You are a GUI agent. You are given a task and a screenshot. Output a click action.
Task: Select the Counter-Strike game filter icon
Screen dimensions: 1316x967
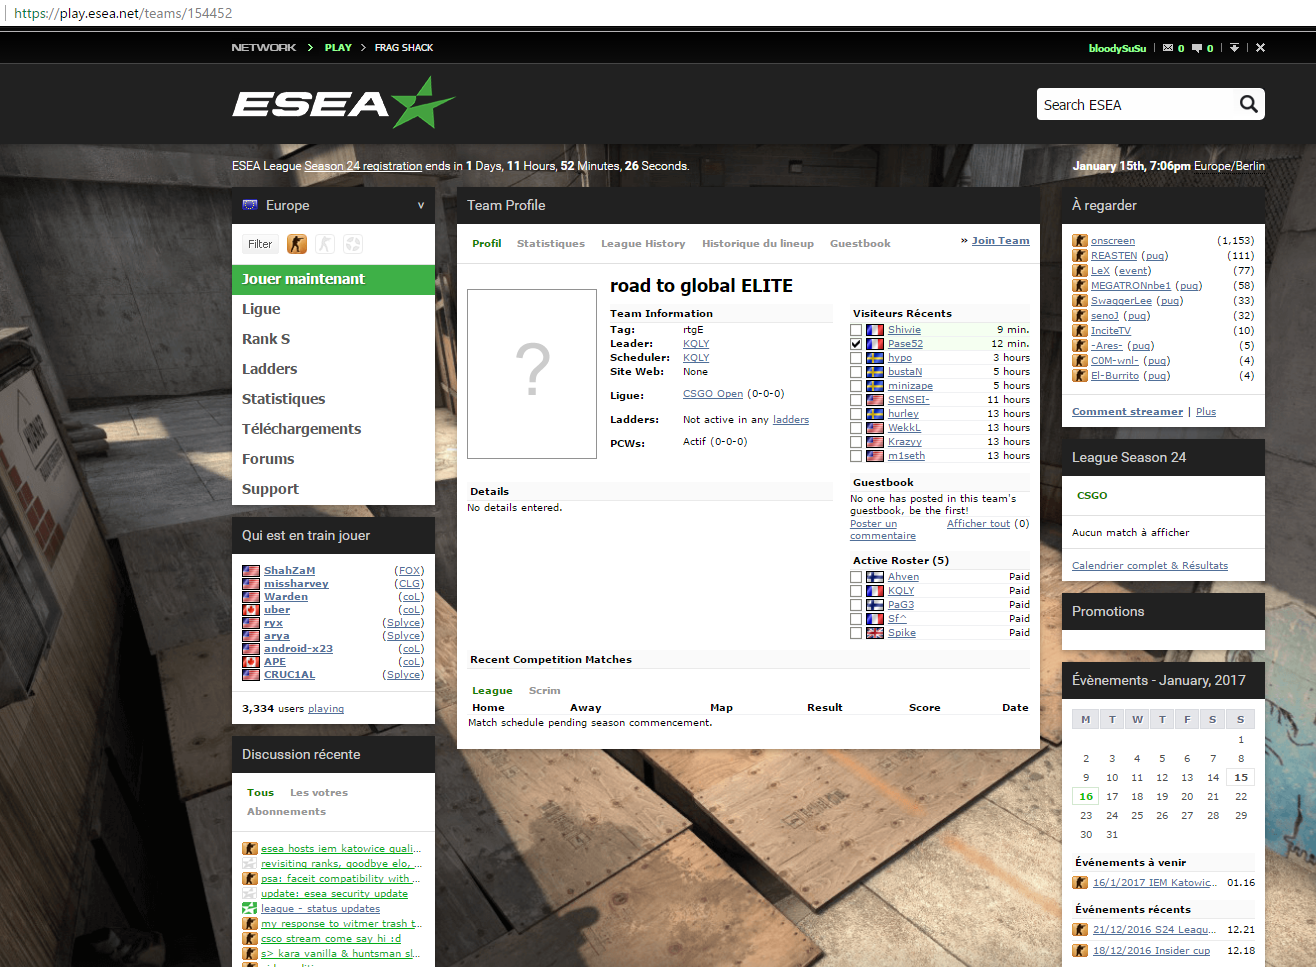(x=297, y=244)
